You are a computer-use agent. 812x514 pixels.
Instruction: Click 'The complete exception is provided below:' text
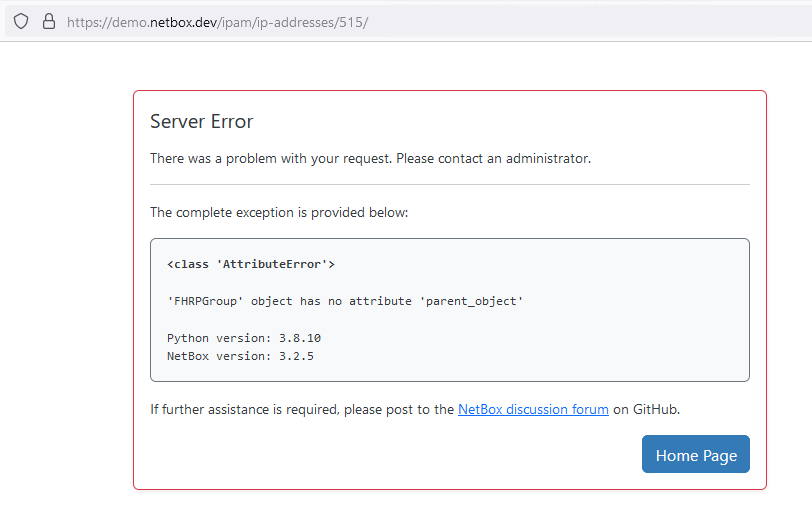[x=279, y=213]
